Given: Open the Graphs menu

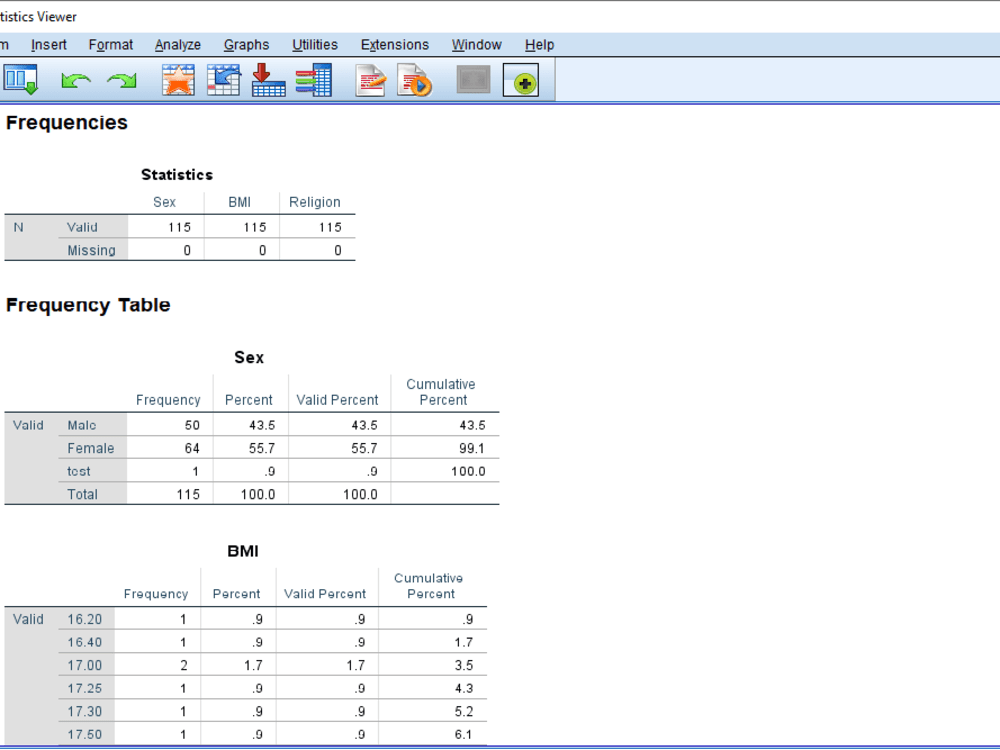Looking at the screenshot, I should coord(246,44).
